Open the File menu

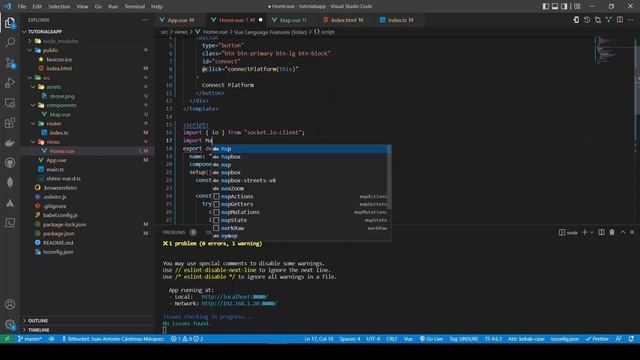(x=22, y=6)
